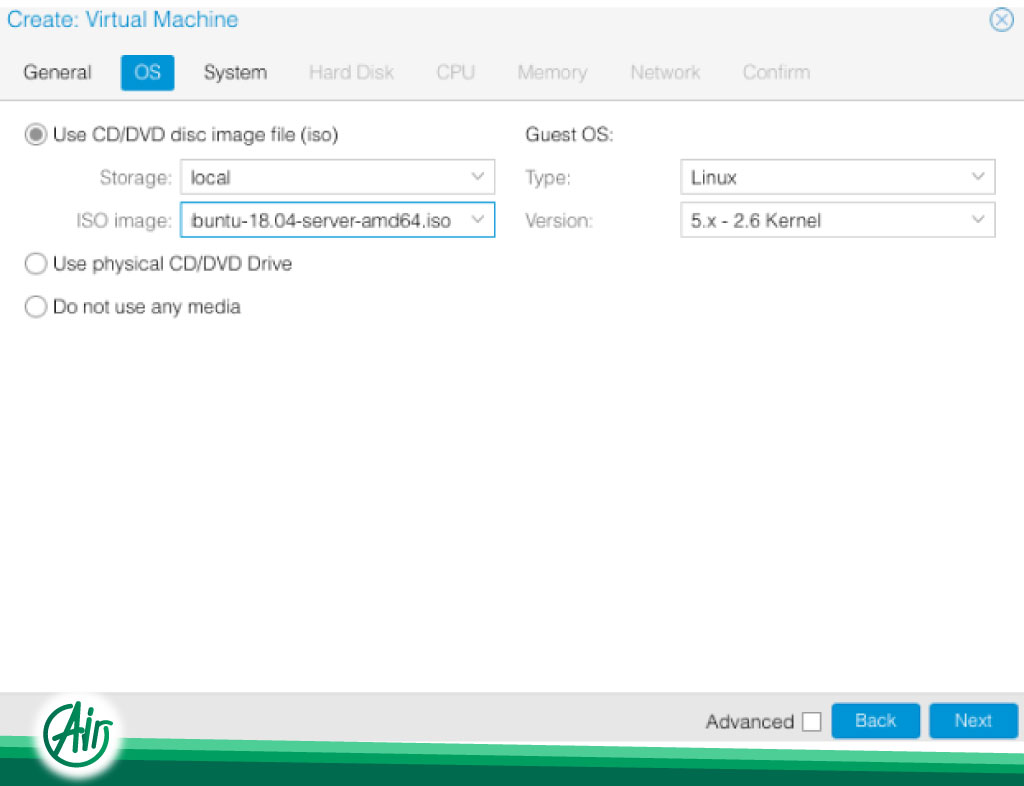The image size is (1024, 786).
Task: Go to the Hard Disk tab
Action: [x=351, y=72]
